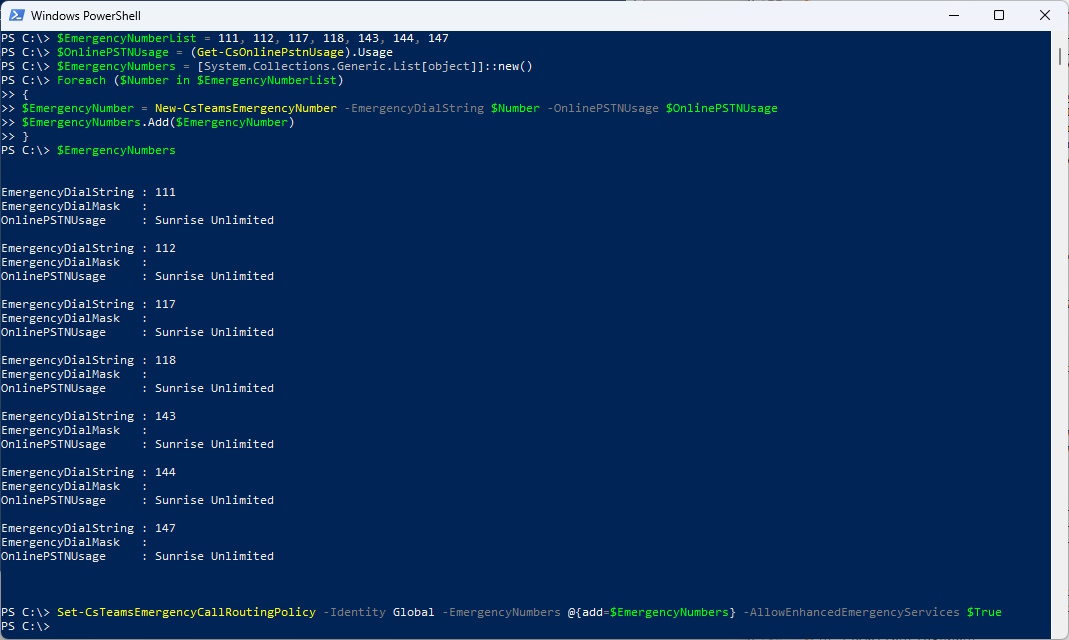Maximize the Windows PowerShell window
1069x640 pixels.
pyautogui.click(x=999, y=15)
